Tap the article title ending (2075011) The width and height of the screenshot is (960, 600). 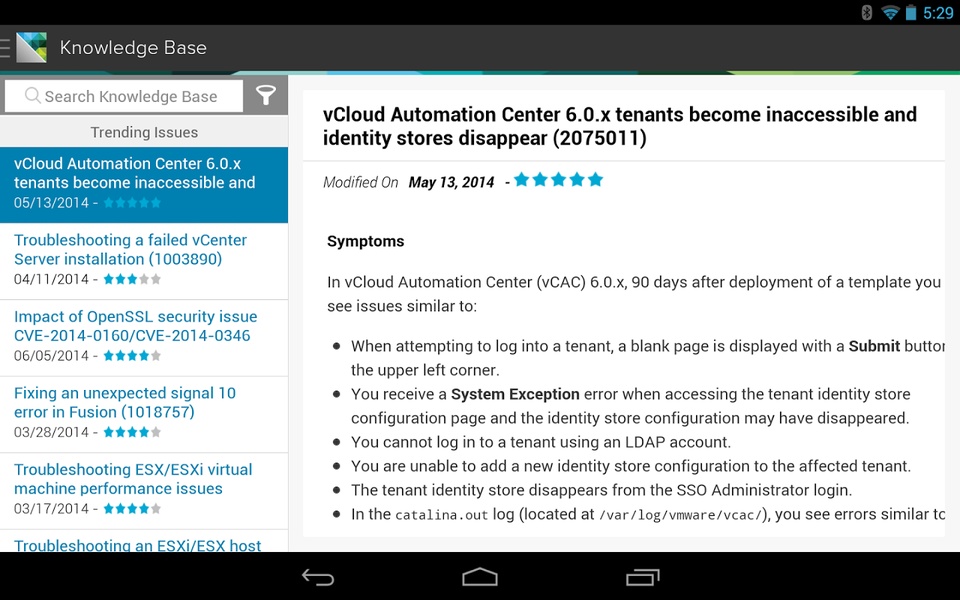point(620,126)
